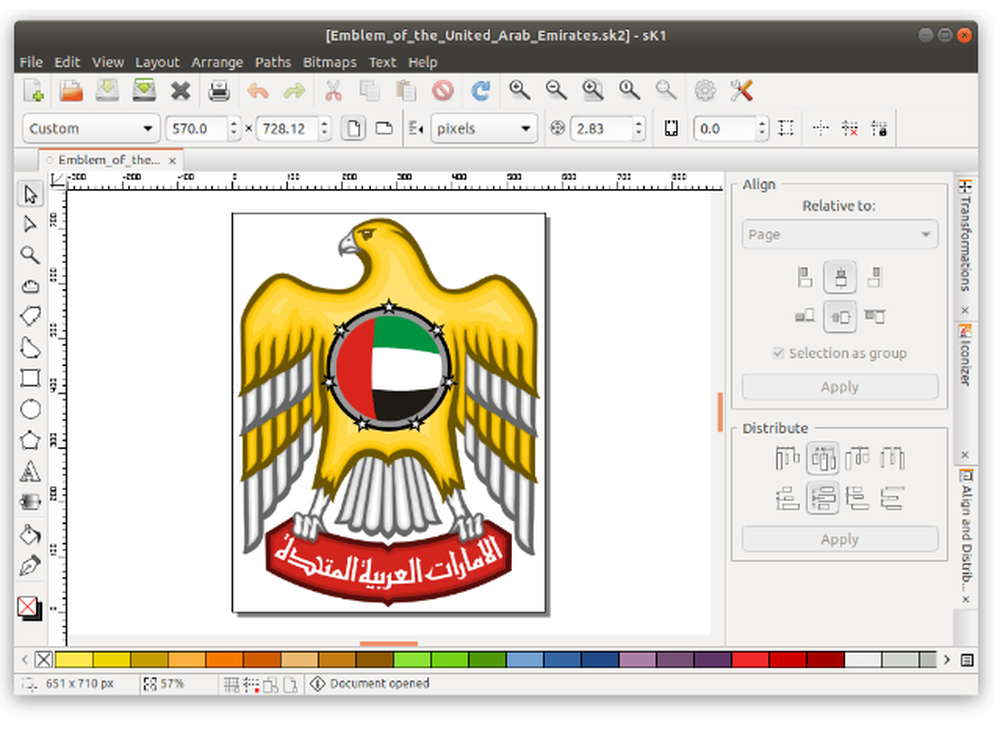Click the Undo arrow icon
This screenshot has width=1000, height=743.
click(258, 91)
